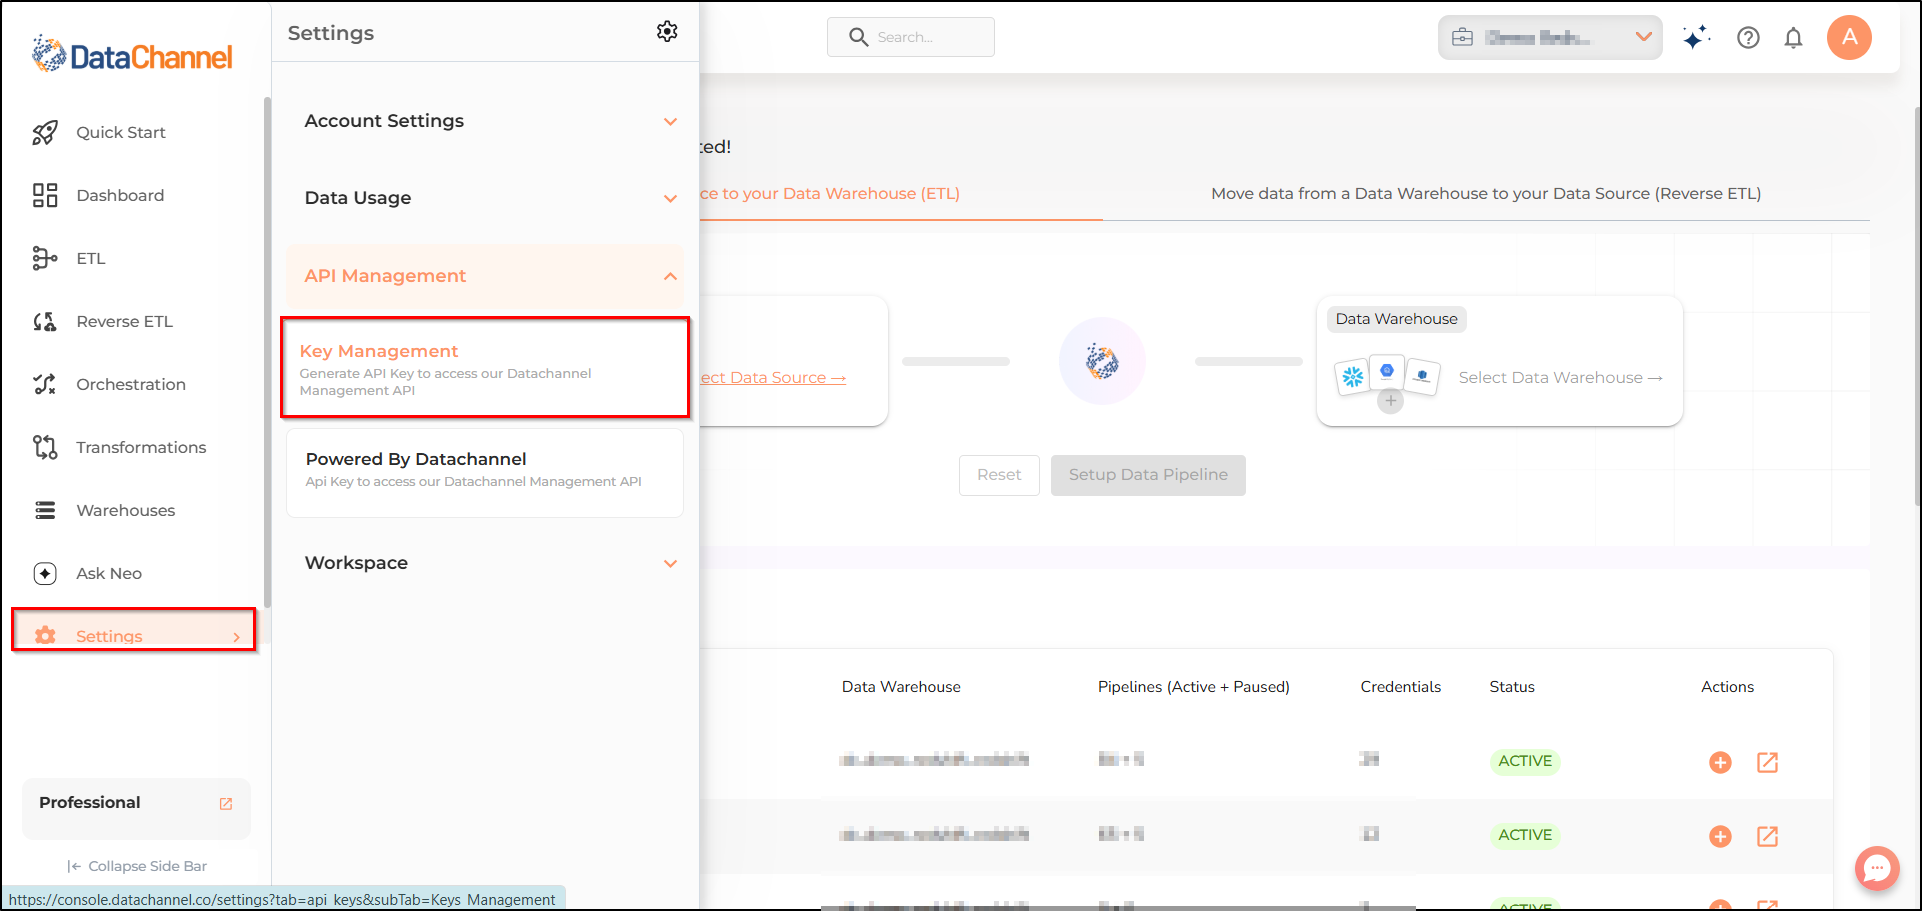This screenshot has height=911, width=1922.
Task: Open external link icon in first ACTIVE row
Action: tap(1767, 762)
